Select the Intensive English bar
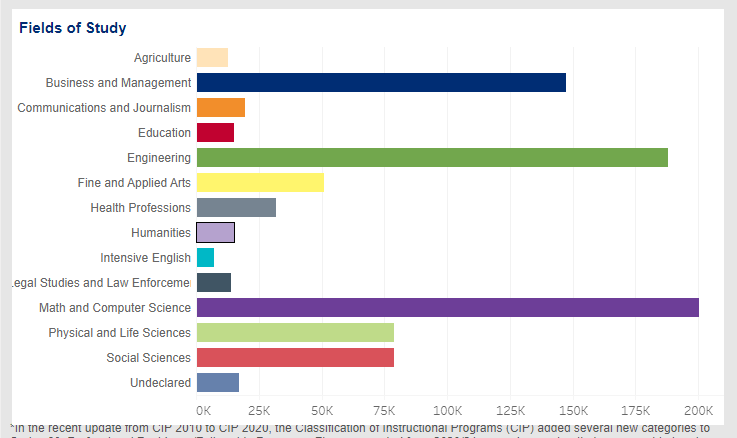Image resolution: width=737 pixels, height=438 pixels. [205, 258]
